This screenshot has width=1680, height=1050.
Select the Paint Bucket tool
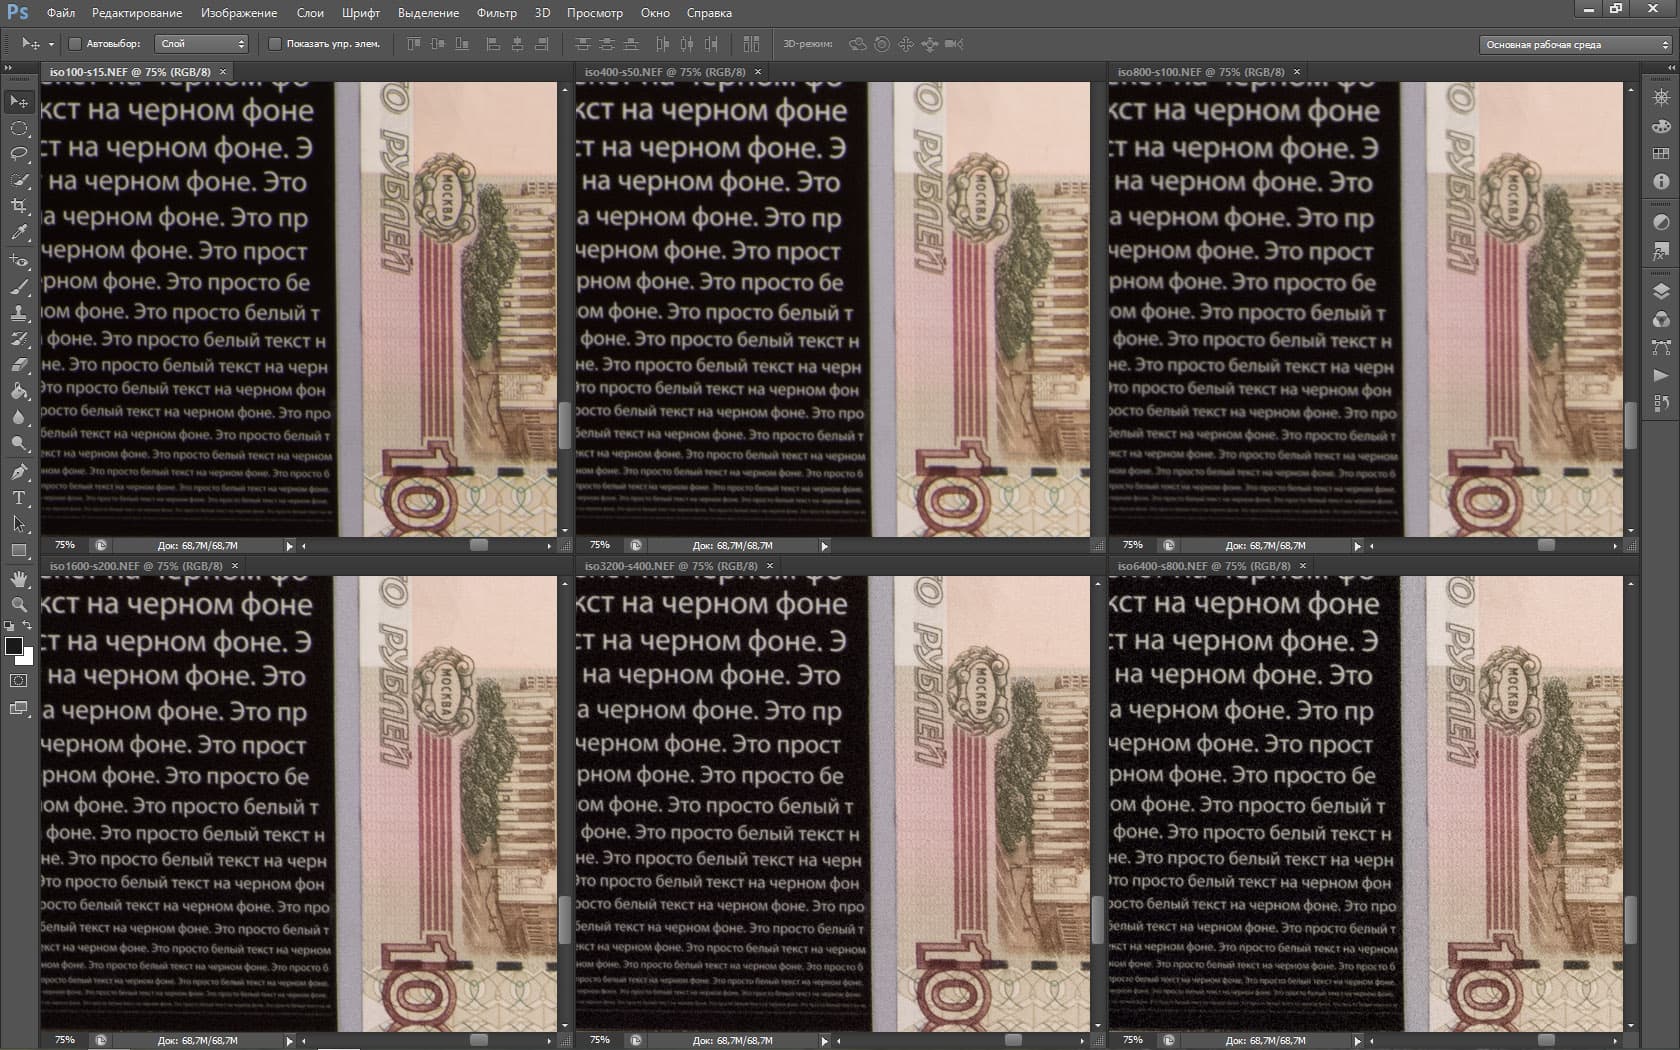(x=19, y=390)
